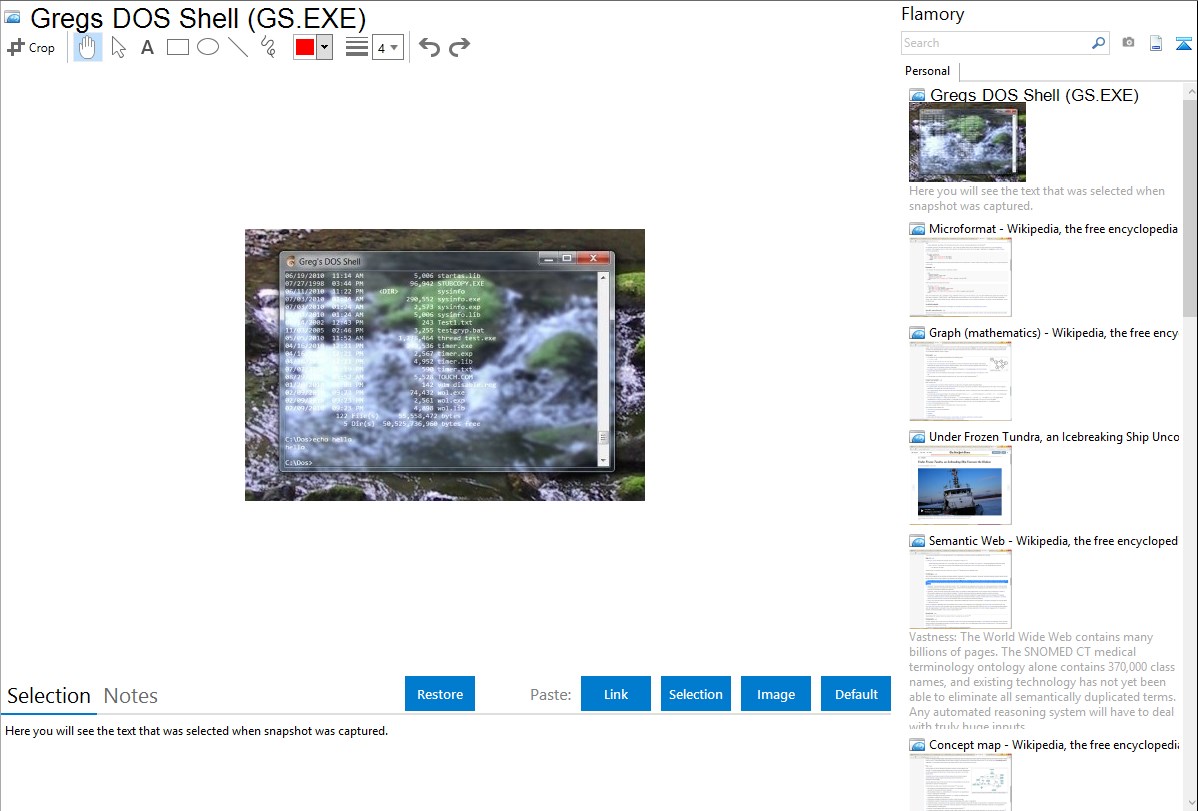Viewport: 1198px width, 811px height.
Task: Click the Paste Image button
Action: click(776, 694)
